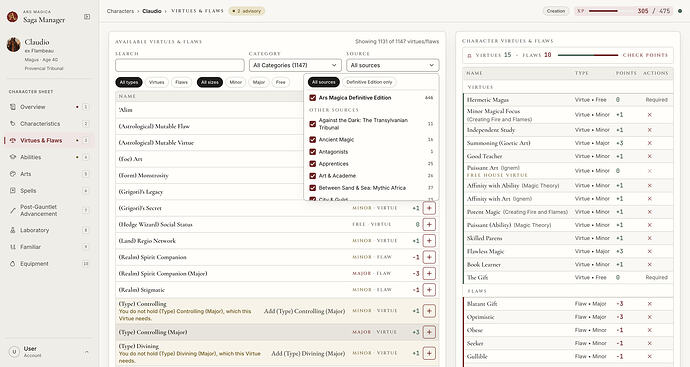Filter list by Virtues chip
The image size is (690, 367).
point(157,82)
